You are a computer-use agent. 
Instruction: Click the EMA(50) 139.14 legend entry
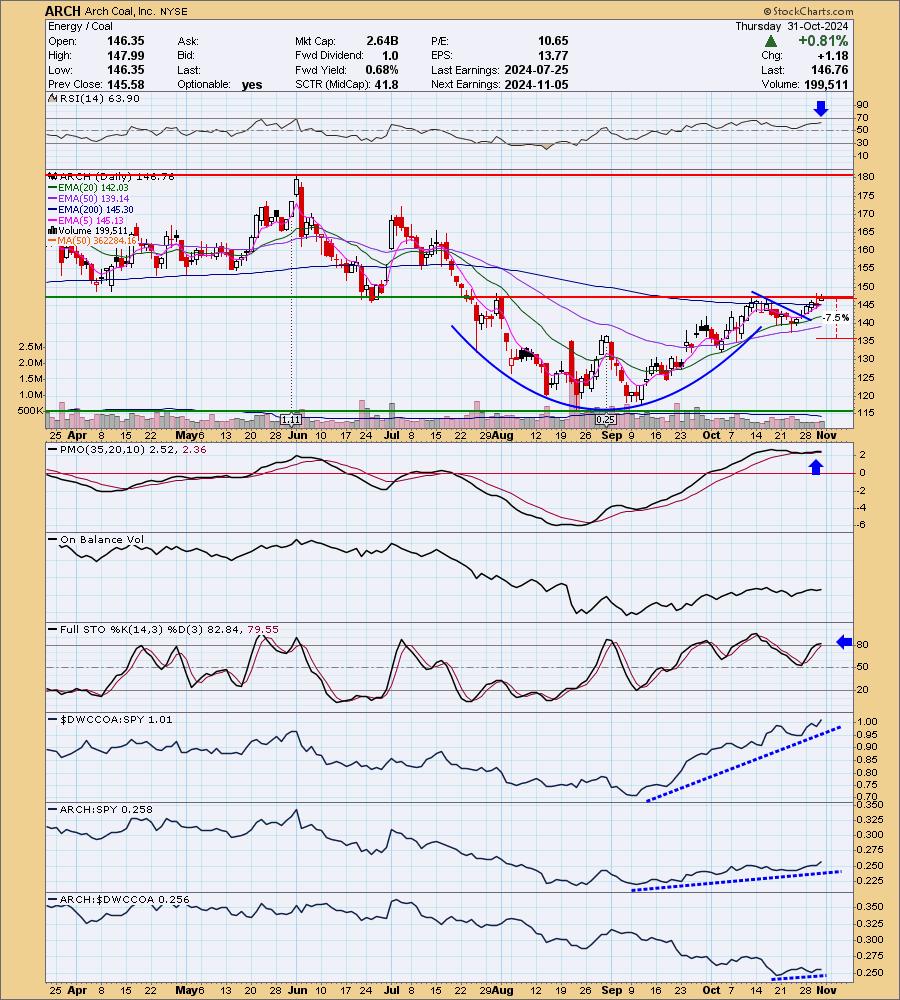tap(93, 198)
